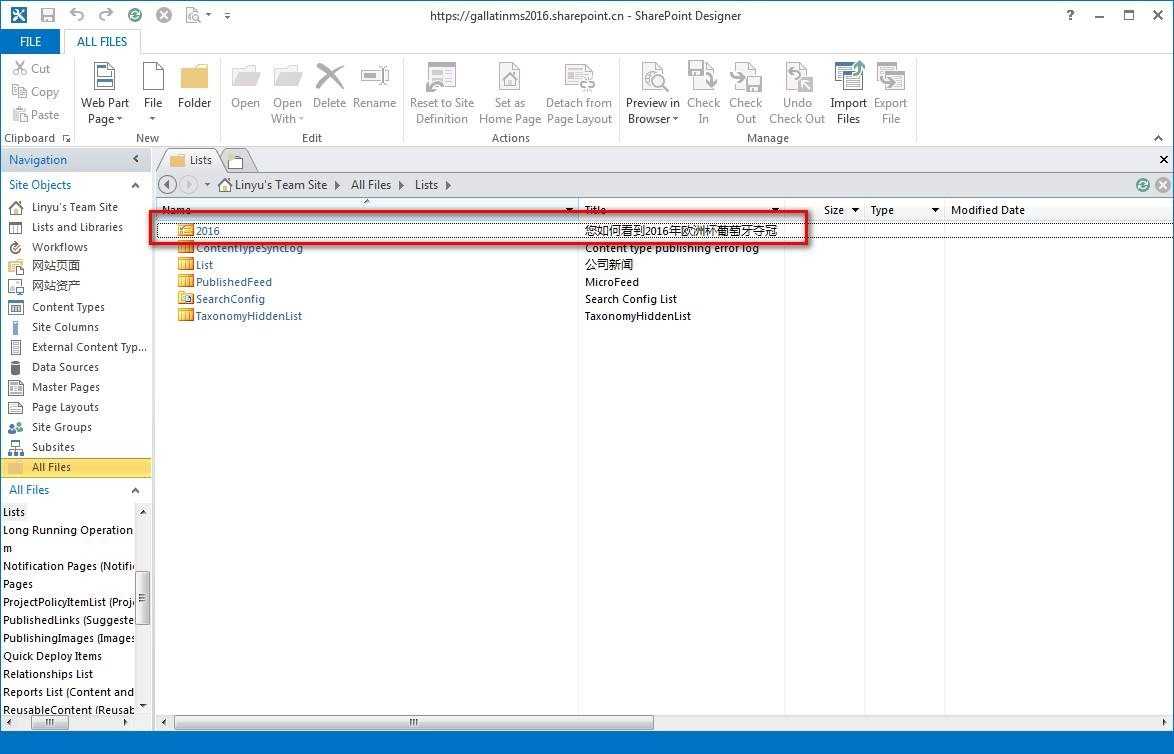
Task: Create a new Folder from ribbon
Action: pyautogui.click(x=194, y=87)
